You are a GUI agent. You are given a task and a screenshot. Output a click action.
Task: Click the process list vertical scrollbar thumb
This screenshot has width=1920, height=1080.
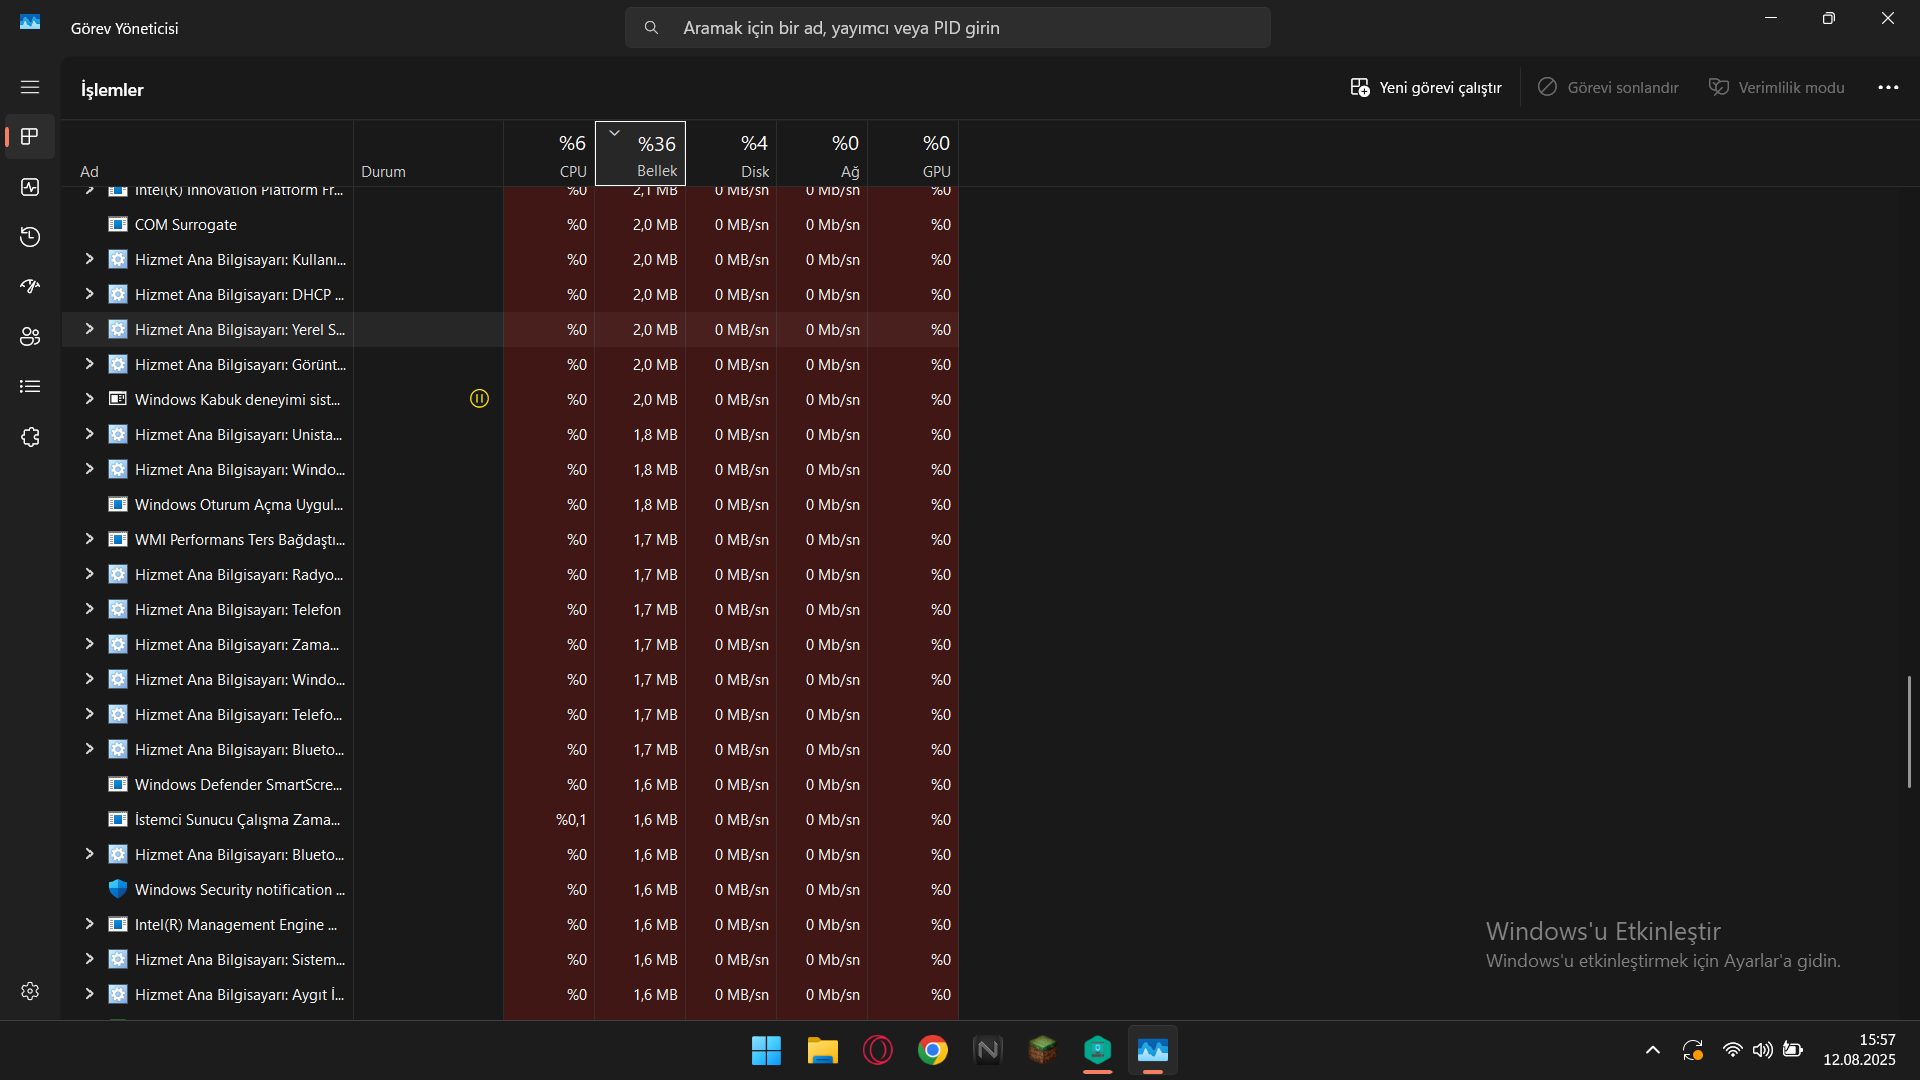1909,732
